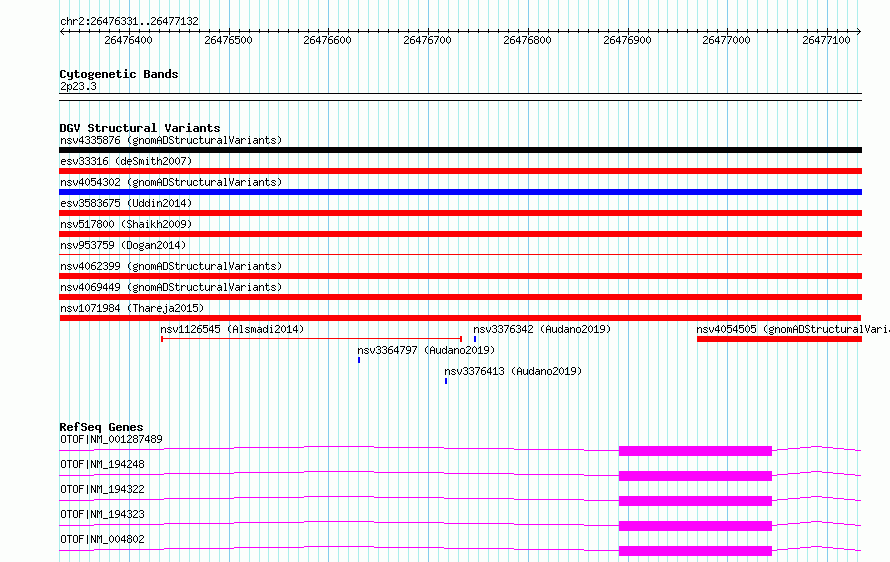
Task: Click the Cytogenetic Bands track title
Action: pyautogui.click(x=119, y=74)
